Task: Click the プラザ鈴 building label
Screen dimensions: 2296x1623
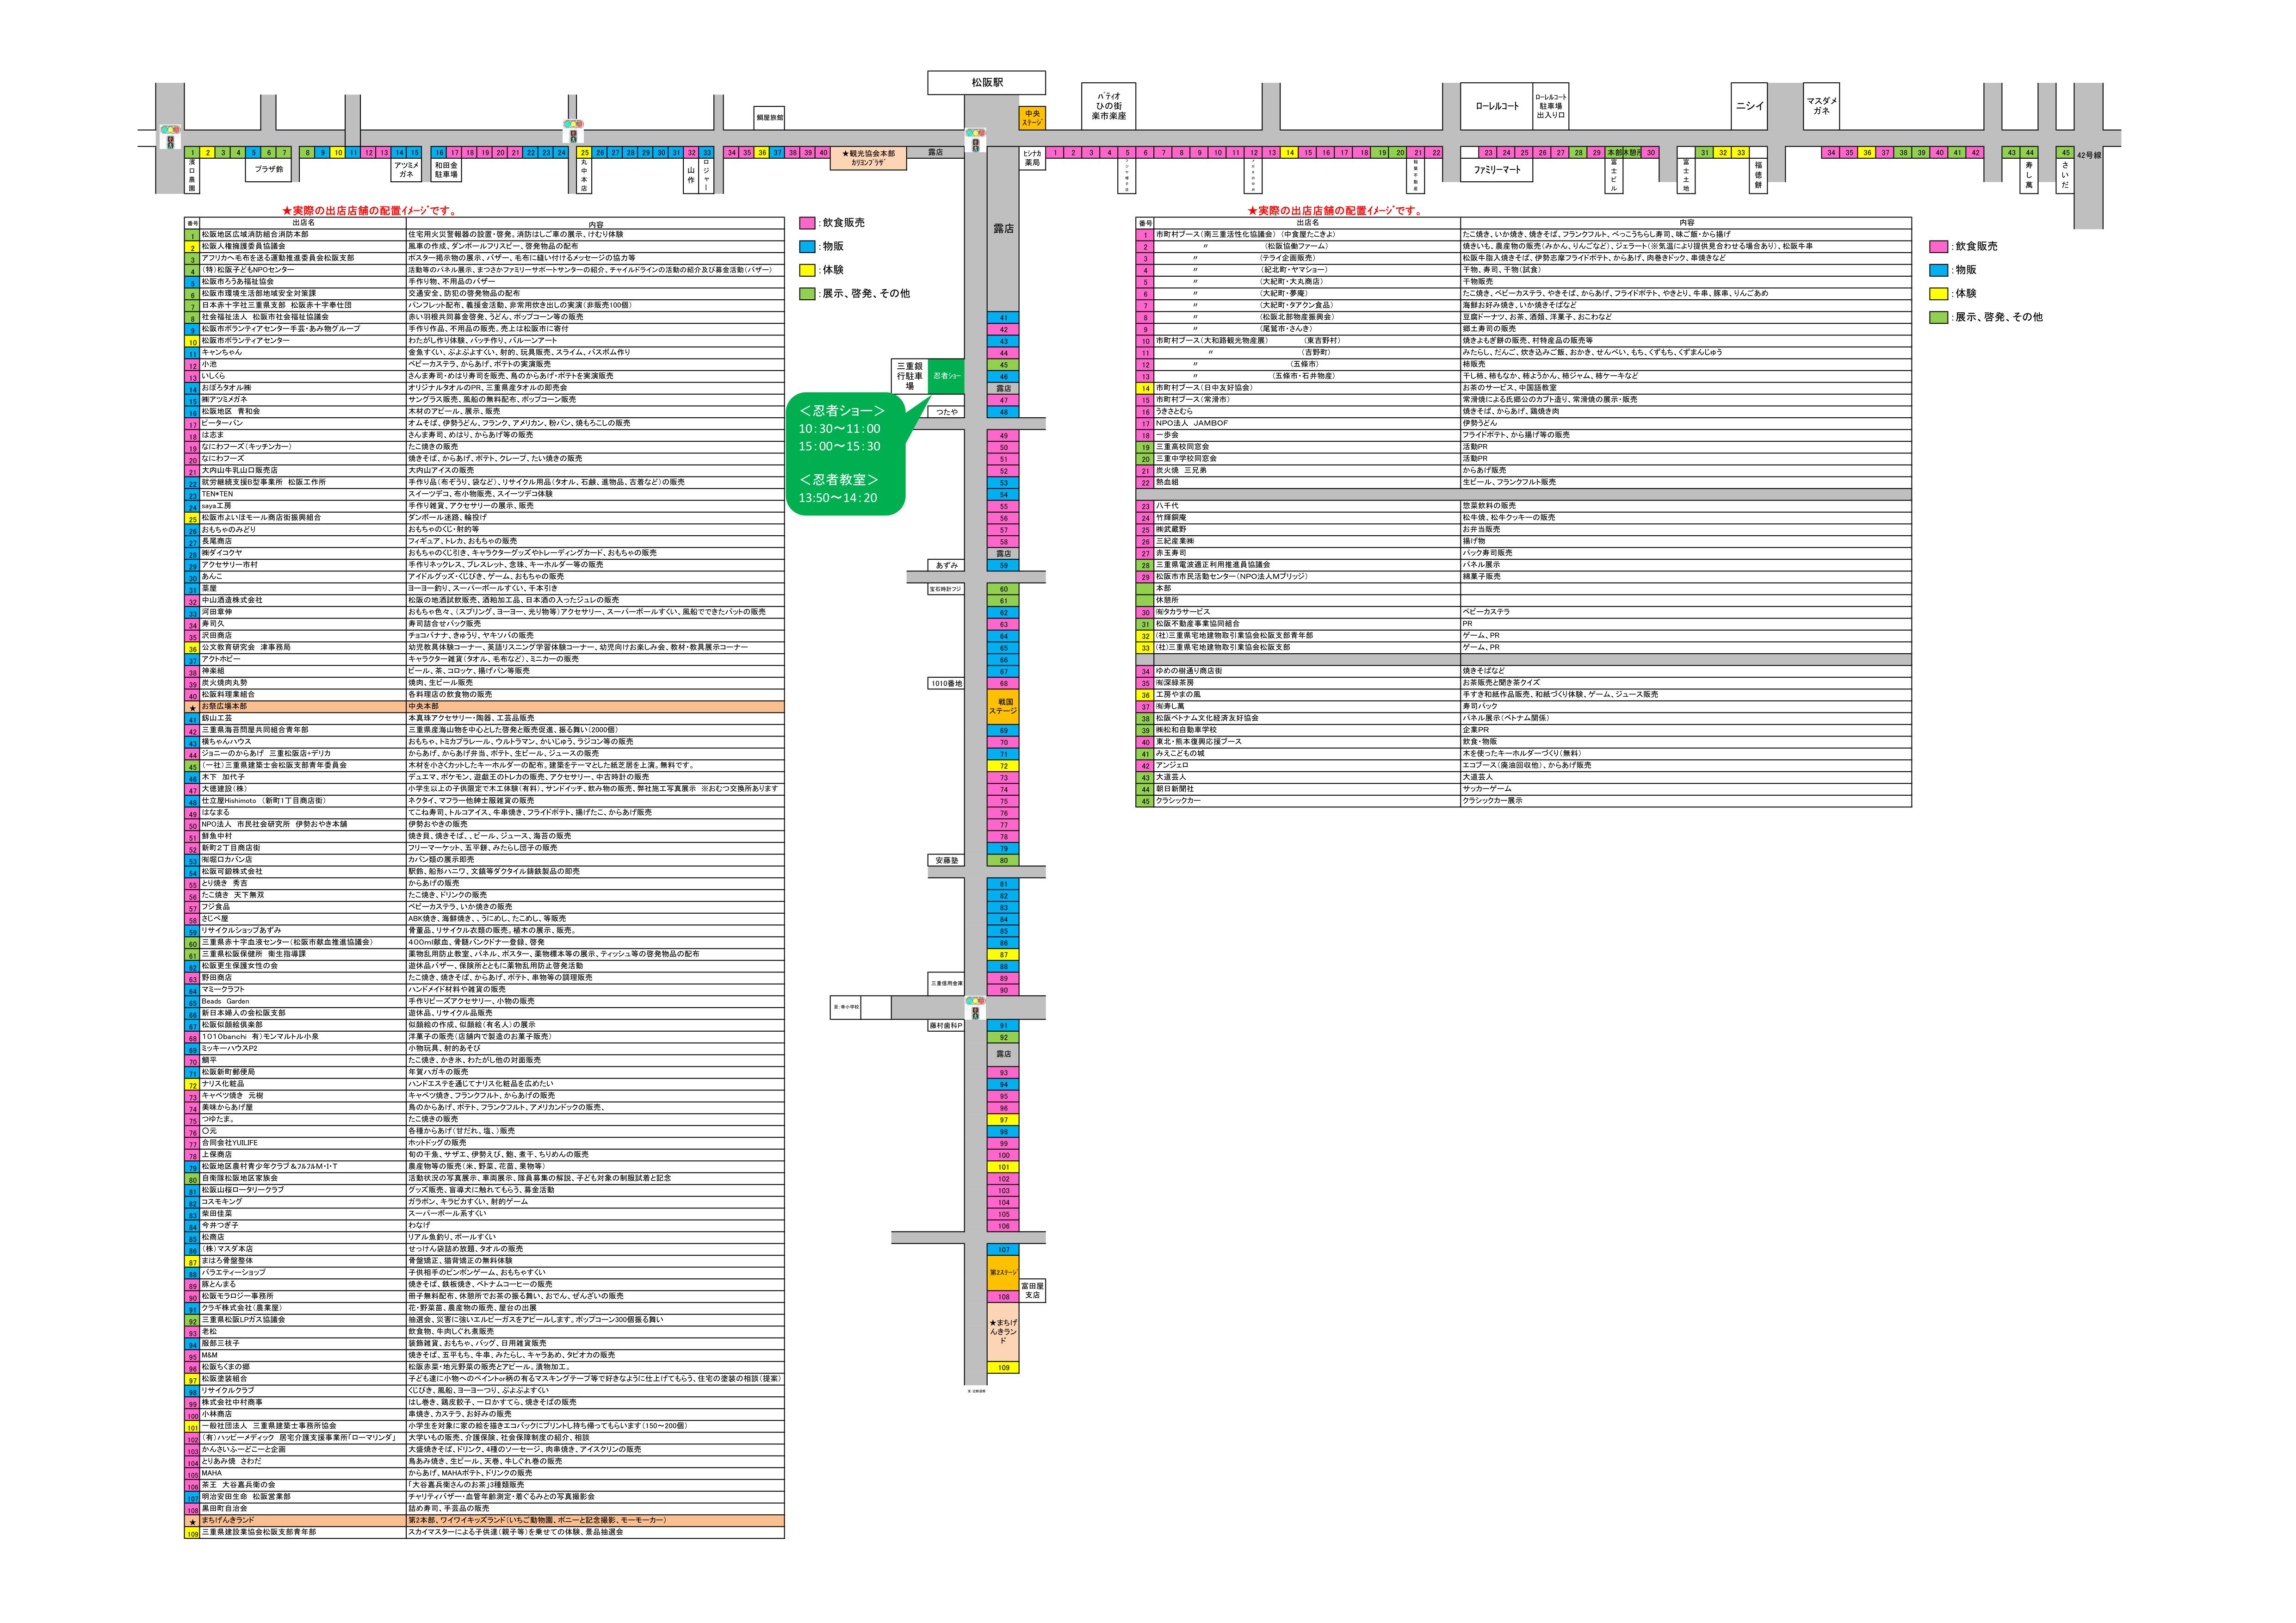Action: [268, 170]
